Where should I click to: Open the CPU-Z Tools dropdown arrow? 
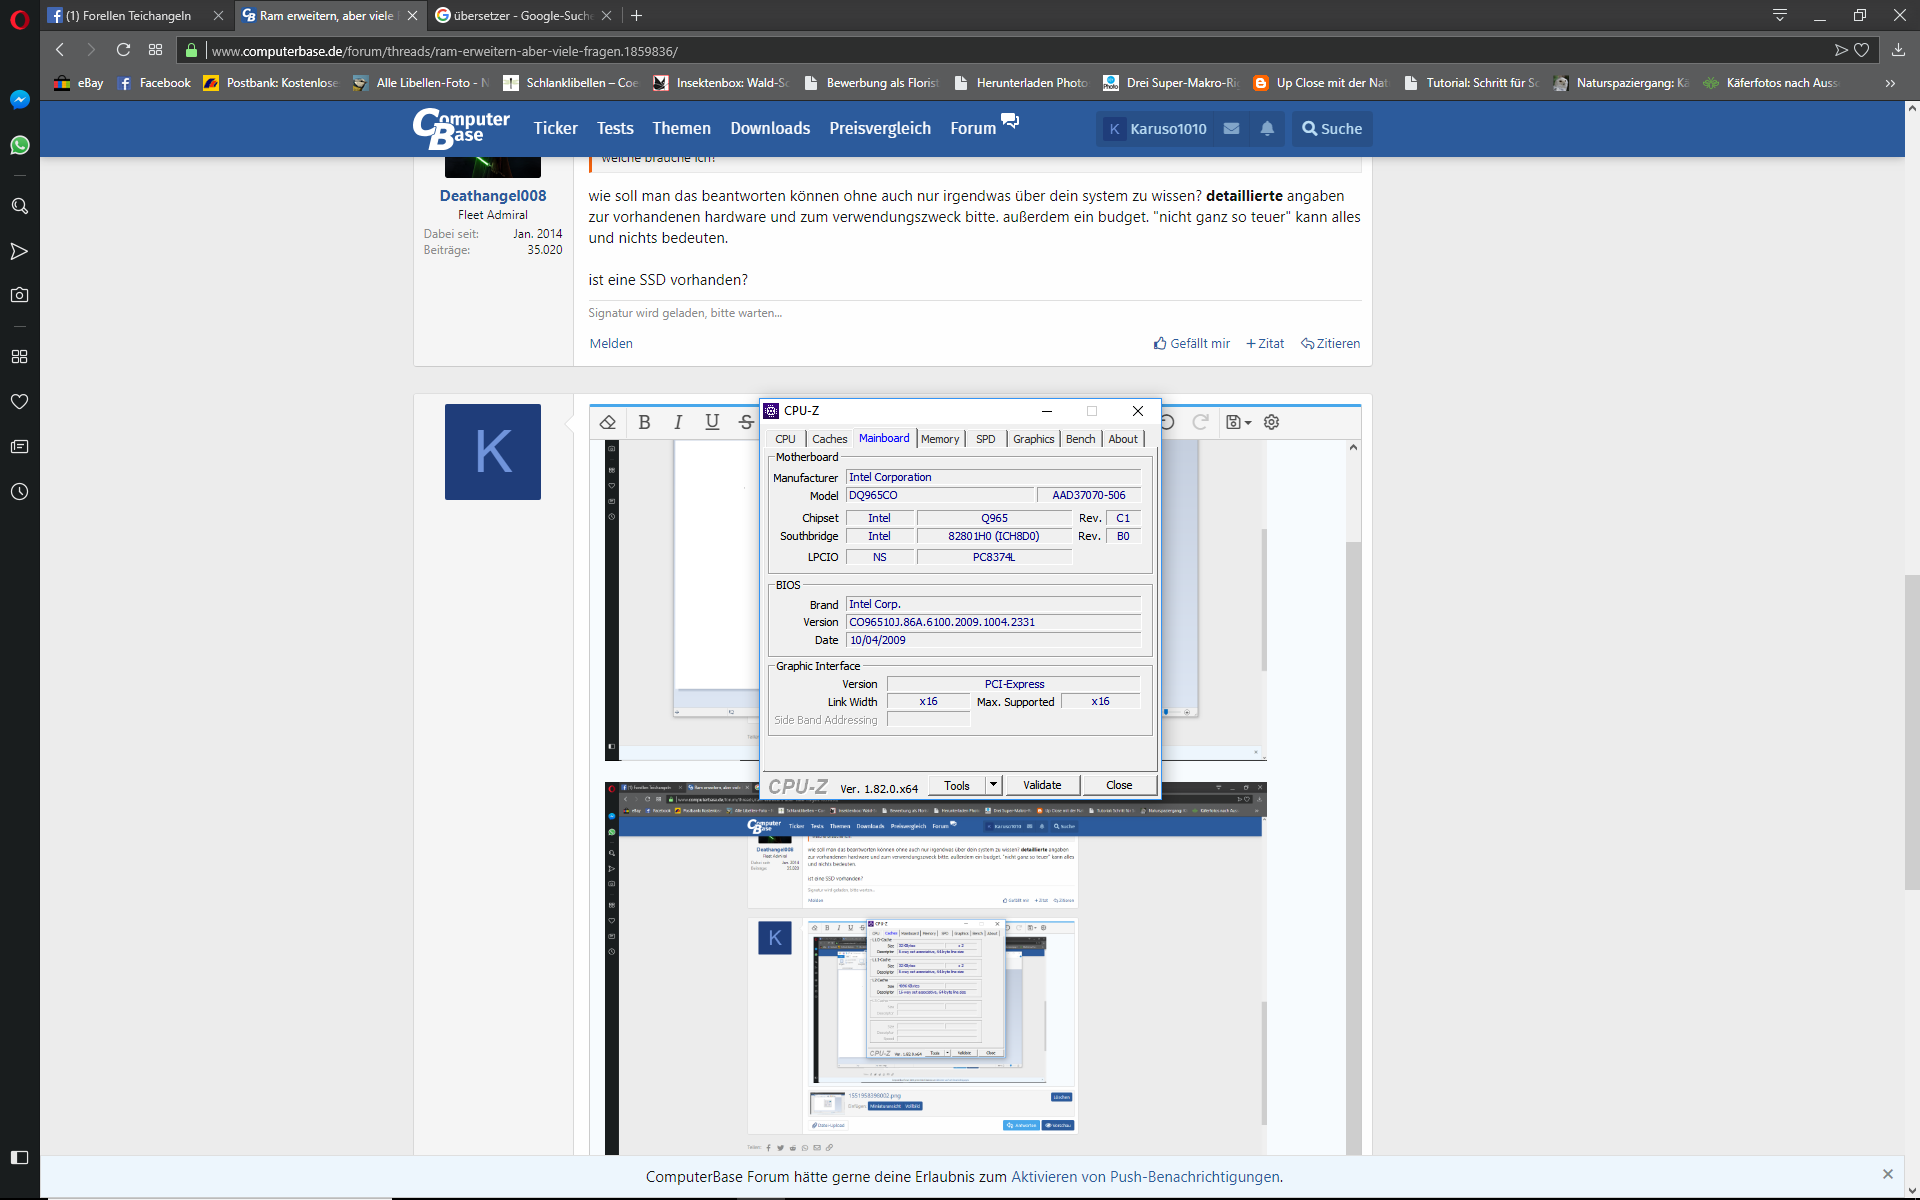pos(993,785)
